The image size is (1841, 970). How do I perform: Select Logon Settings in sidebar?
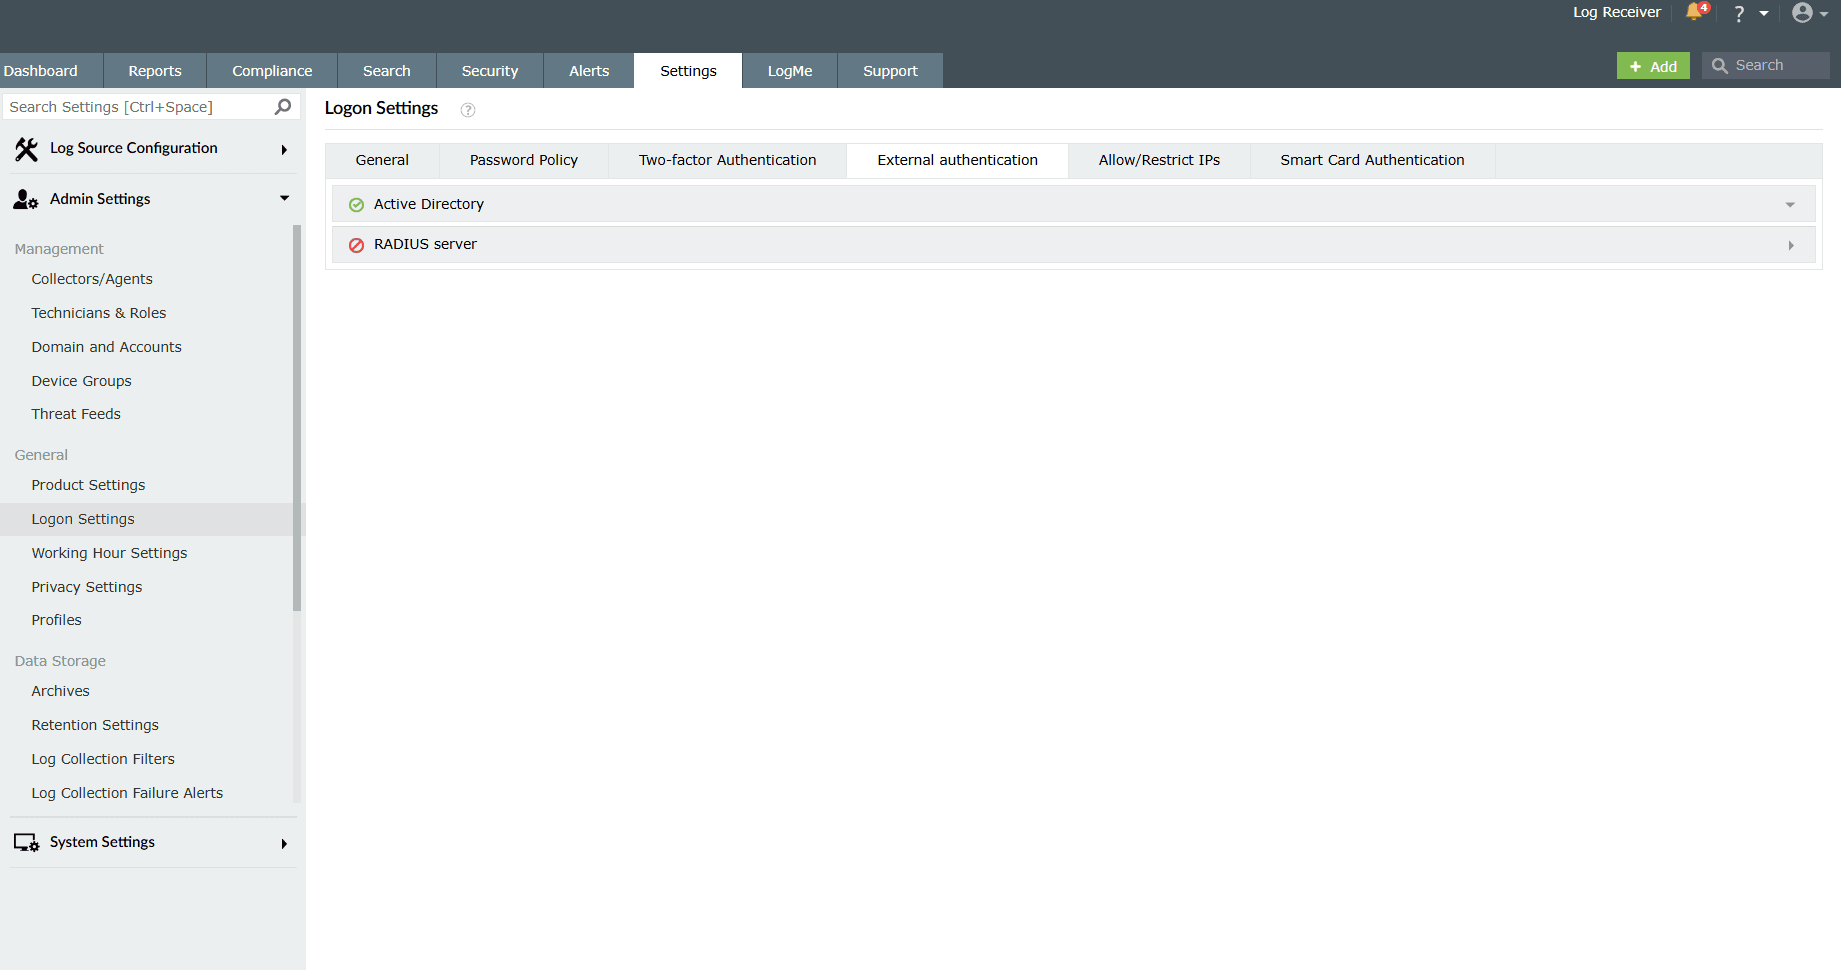point(83,520)
